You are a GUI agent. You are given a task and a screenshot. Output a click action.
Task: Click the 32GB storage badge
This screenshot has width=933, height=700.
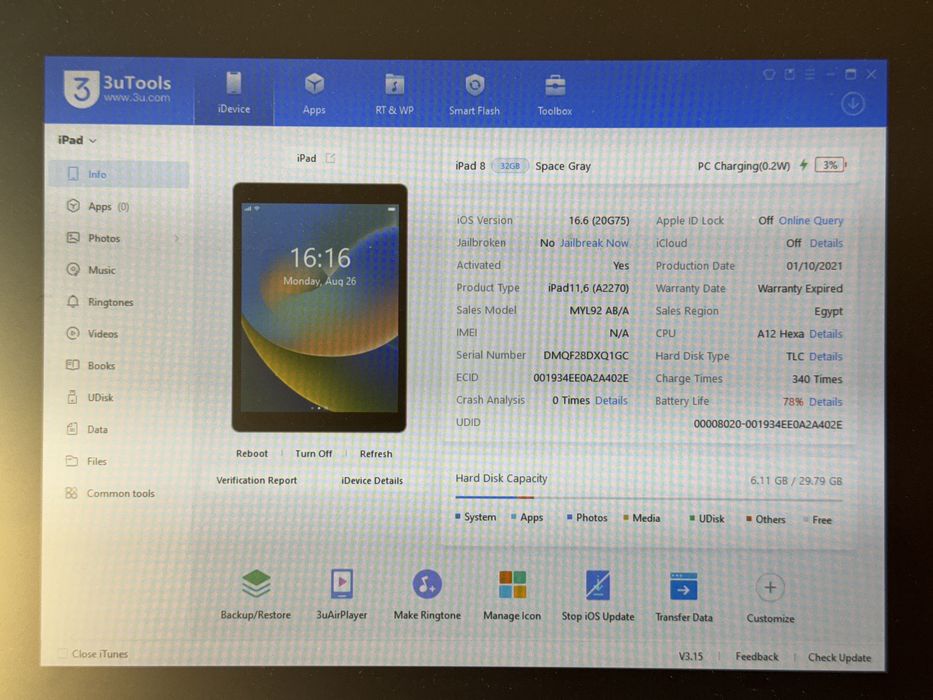tap(510, 166)
